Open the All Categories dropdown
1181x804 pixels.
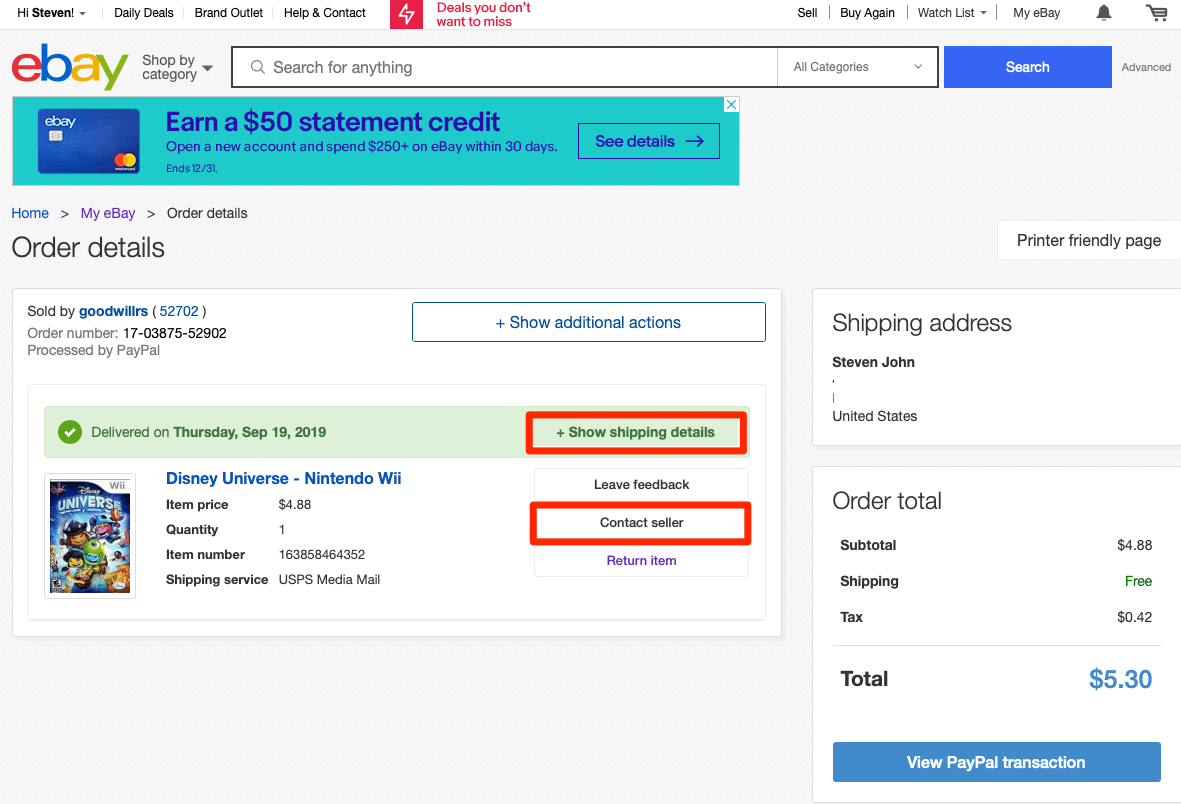(857, 67)
